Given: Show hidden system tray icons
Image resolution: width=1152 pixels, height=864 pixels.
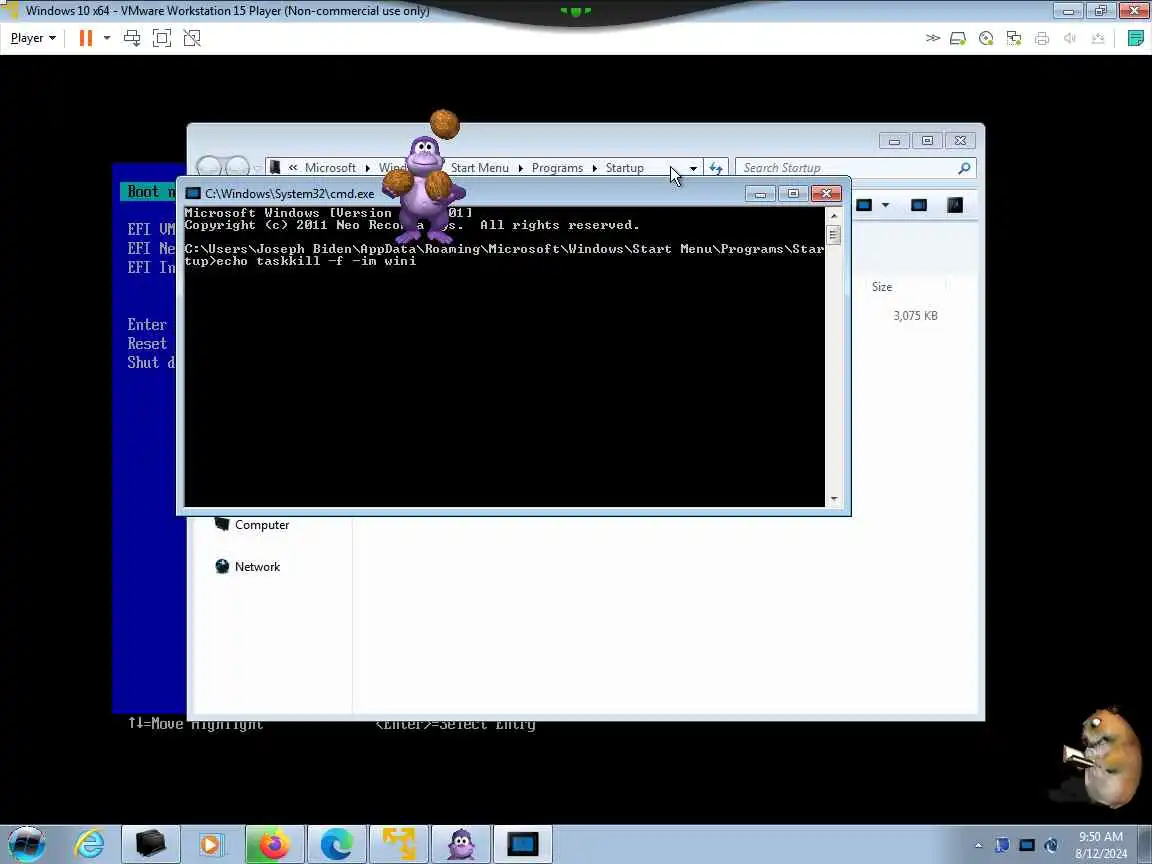Looking at the screenshot, I should [979, 845].
